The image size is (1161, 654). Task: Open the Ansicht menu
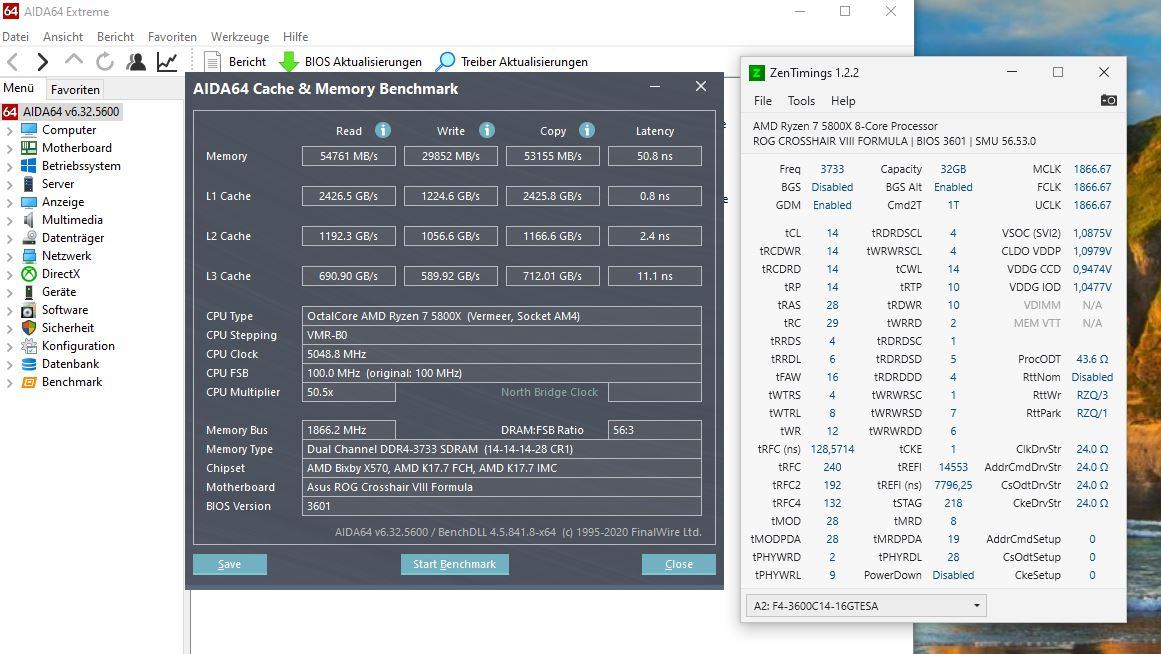63,36
